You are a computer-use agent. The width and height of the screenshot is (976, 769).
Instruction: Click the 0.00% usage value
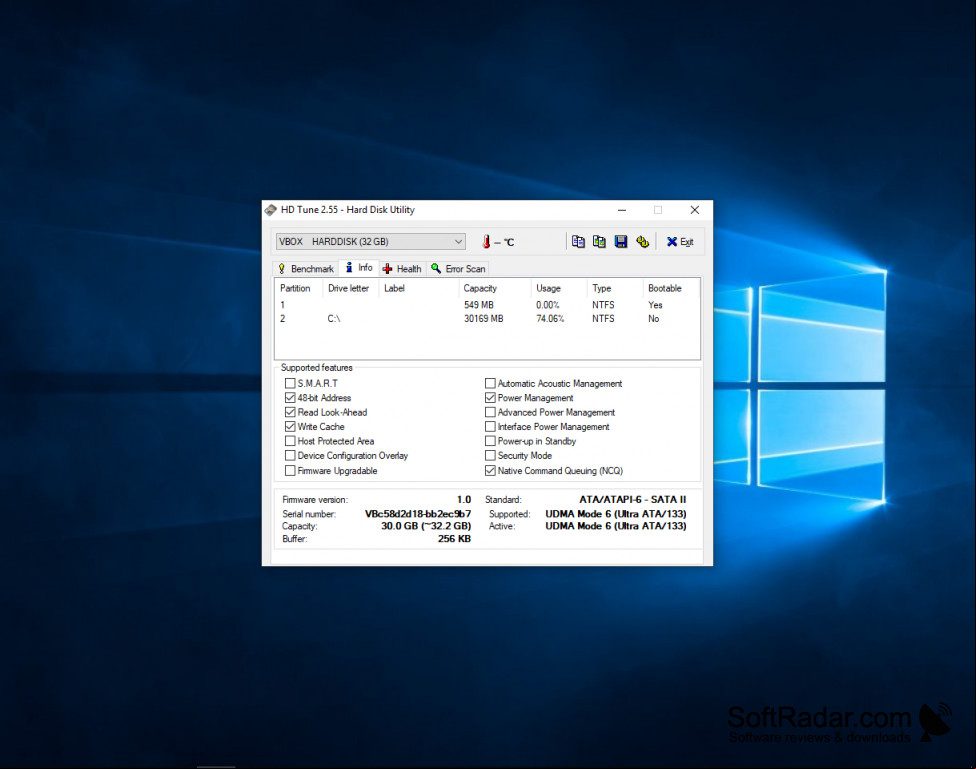(548, 305)
